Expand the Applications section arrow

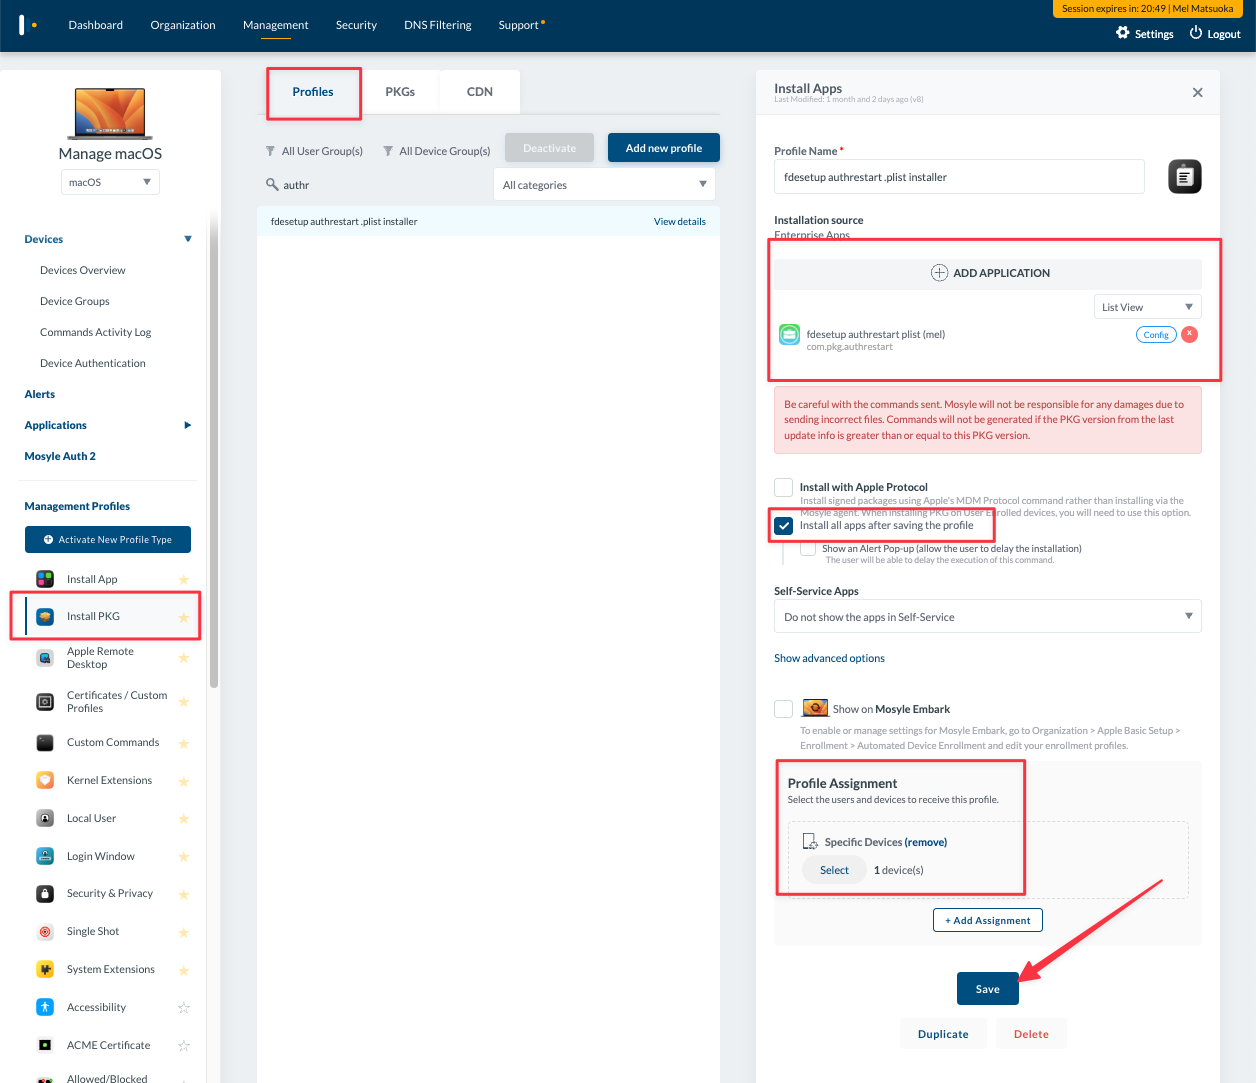pos(188,425)
